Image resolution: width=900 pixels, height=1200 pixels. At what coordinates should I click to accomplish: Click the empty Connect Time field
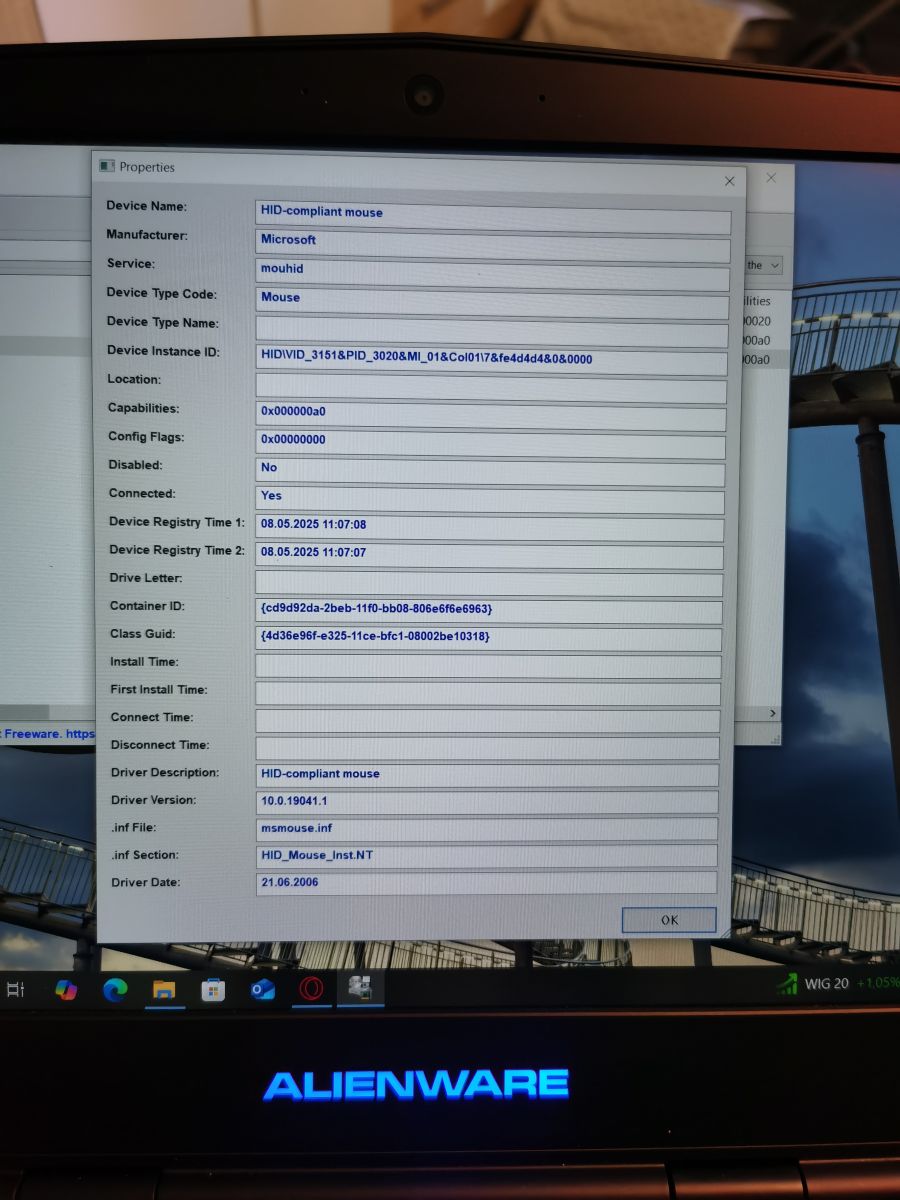[x=488, y=719]
